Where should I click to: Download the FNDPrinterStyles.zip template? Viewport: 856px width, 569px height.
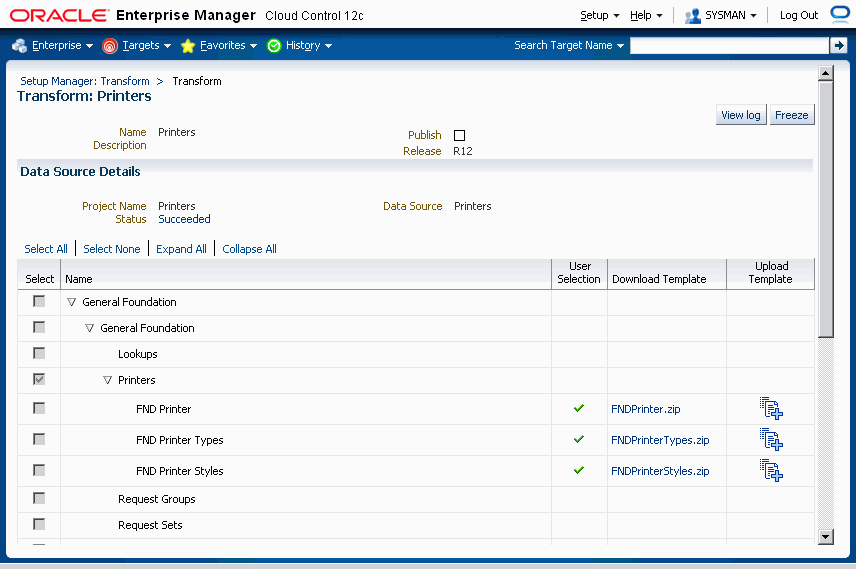[x=660, y=471]
